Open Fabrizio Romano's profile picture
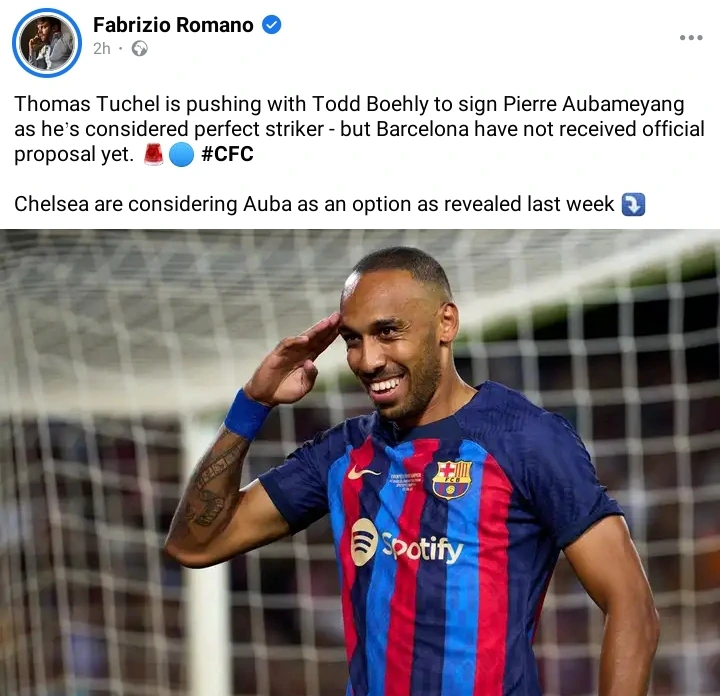This screenshot has width=720, height=696. pyautogui.click(x=47, y=43)
